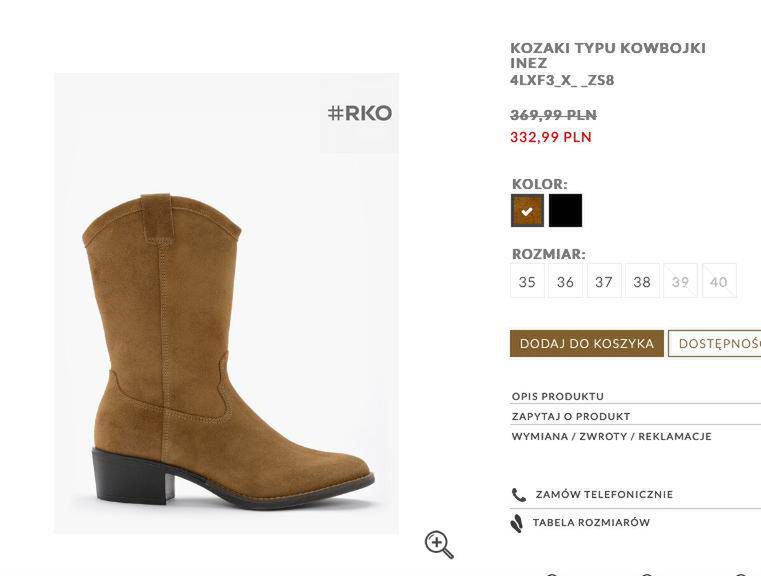Viewport: 761px width, 576px height.
Task: Click unavailable size 40
Action: coord(719,281)
